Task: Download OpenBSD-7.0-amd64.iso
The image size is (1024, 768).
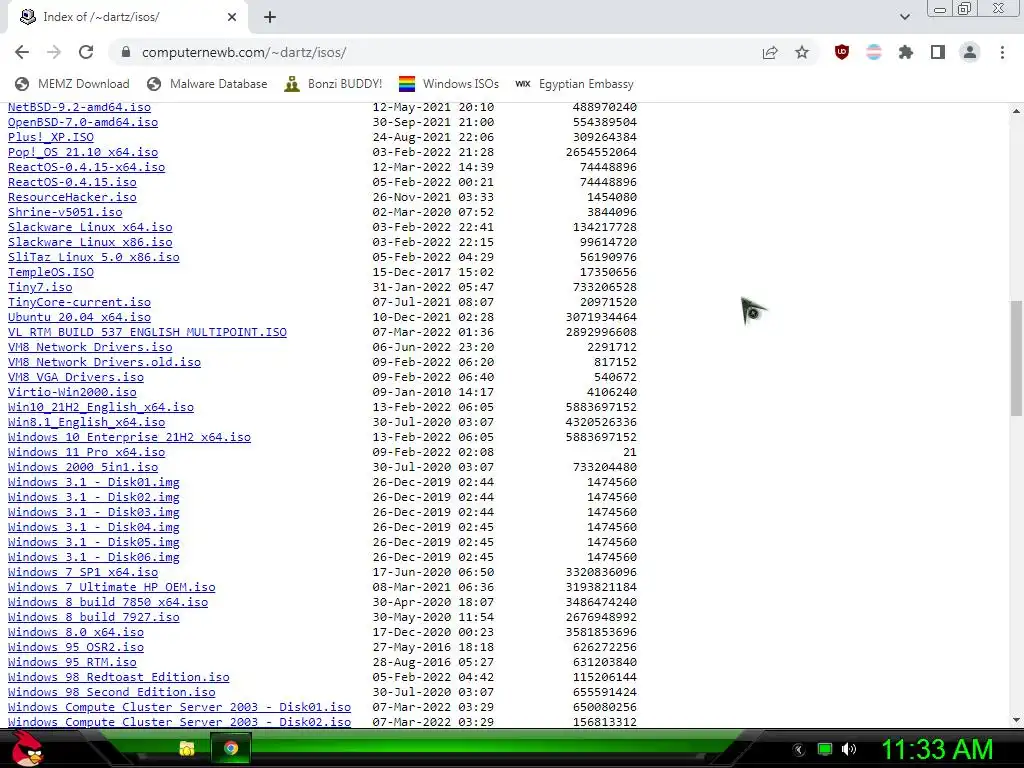Action: [x=83, y=122]
